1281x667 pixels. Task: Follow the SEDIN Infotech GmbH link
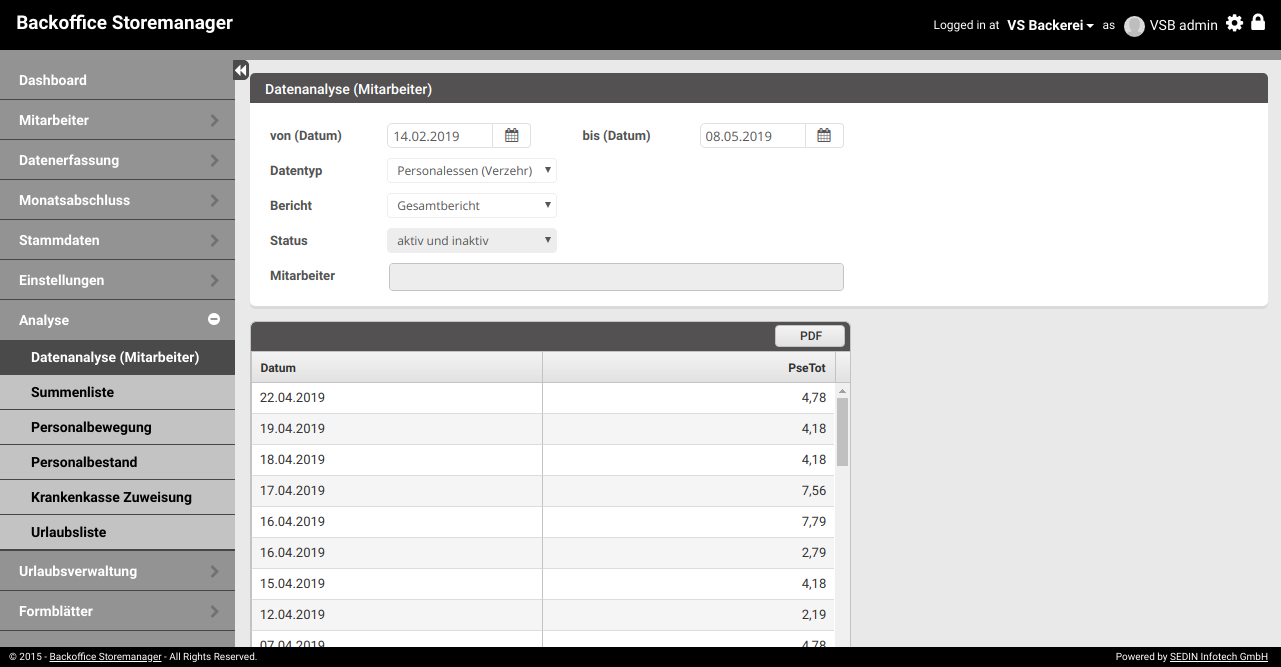click(x=1219, y=657)
